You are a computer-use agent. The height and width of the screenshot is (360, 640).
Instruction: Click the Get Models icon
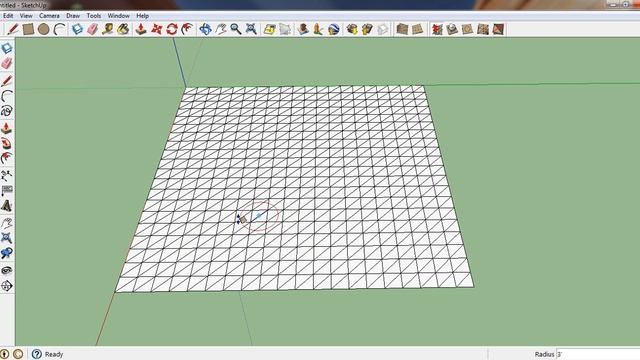point(352,29)
